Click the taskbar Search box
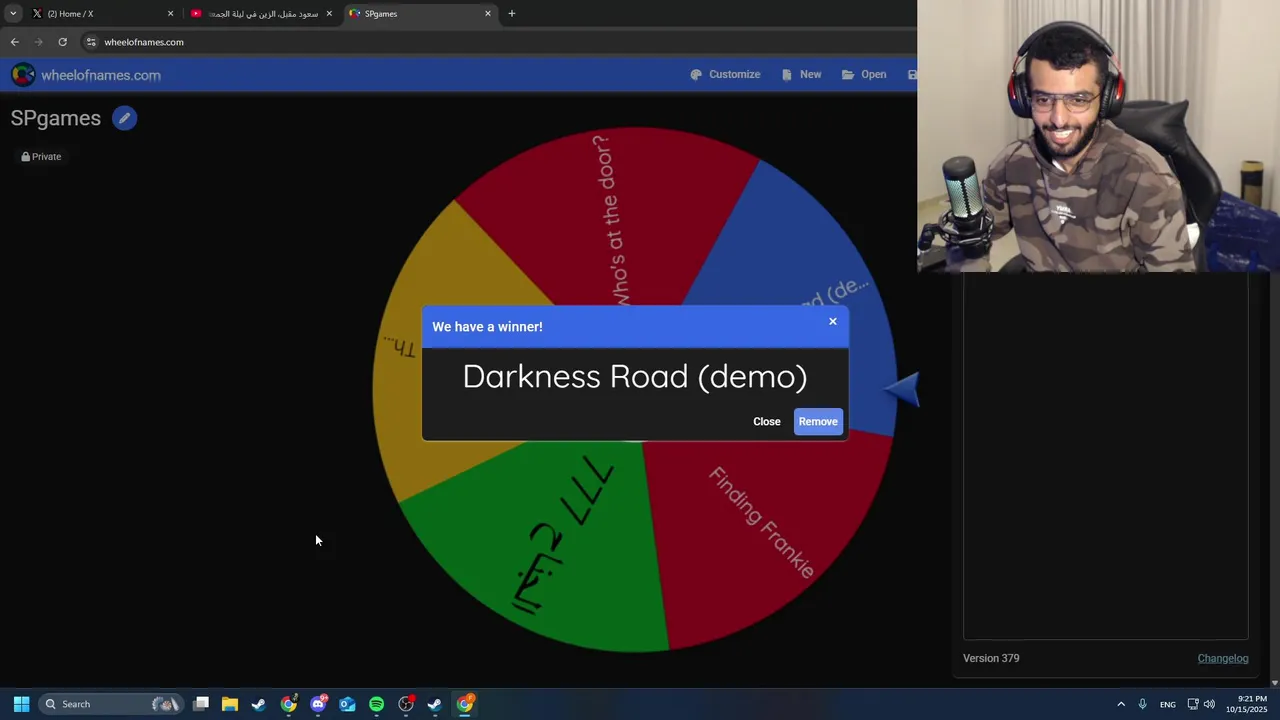 pos(110,704)
